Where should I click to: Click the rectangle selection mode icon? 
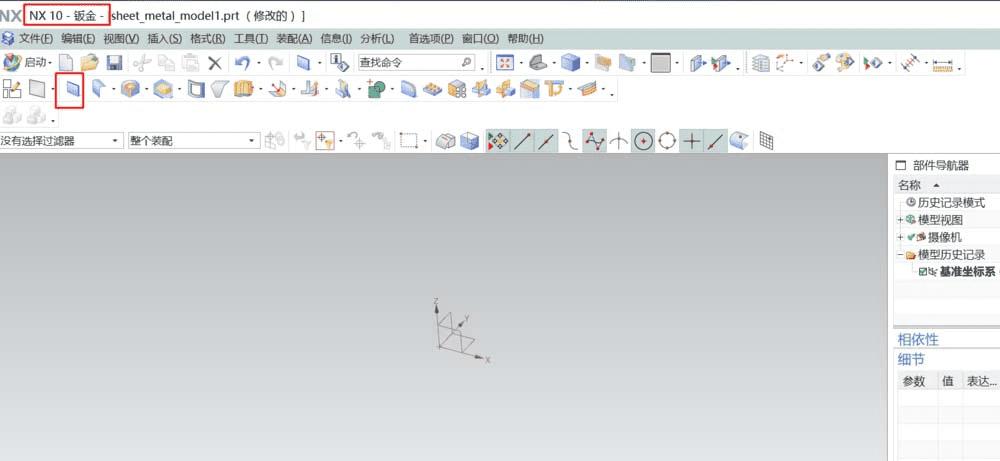tap(408, 141)
